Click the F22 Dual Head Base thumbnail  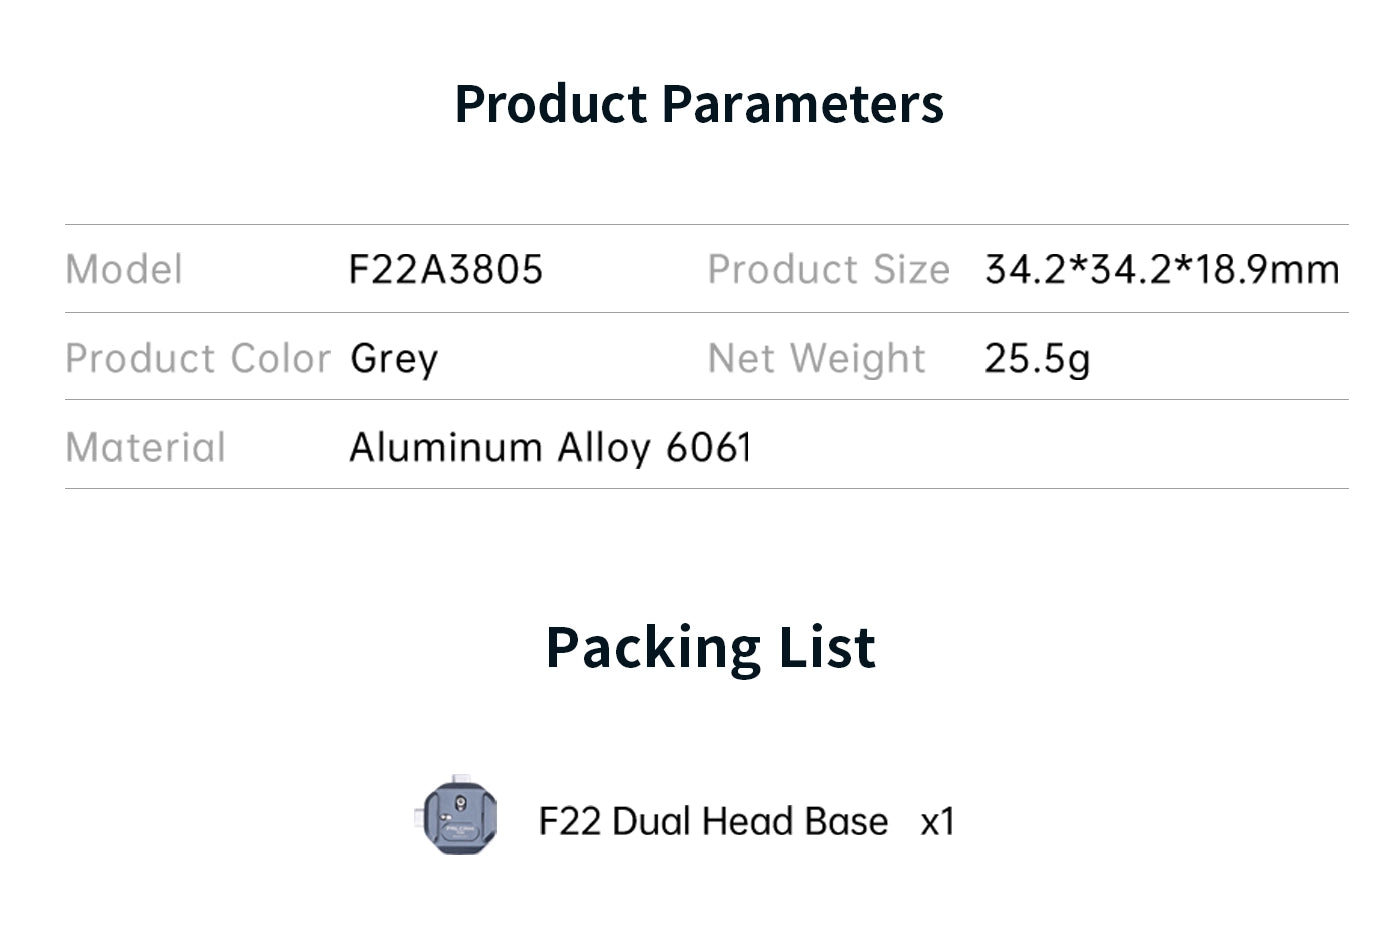[456, 815]
